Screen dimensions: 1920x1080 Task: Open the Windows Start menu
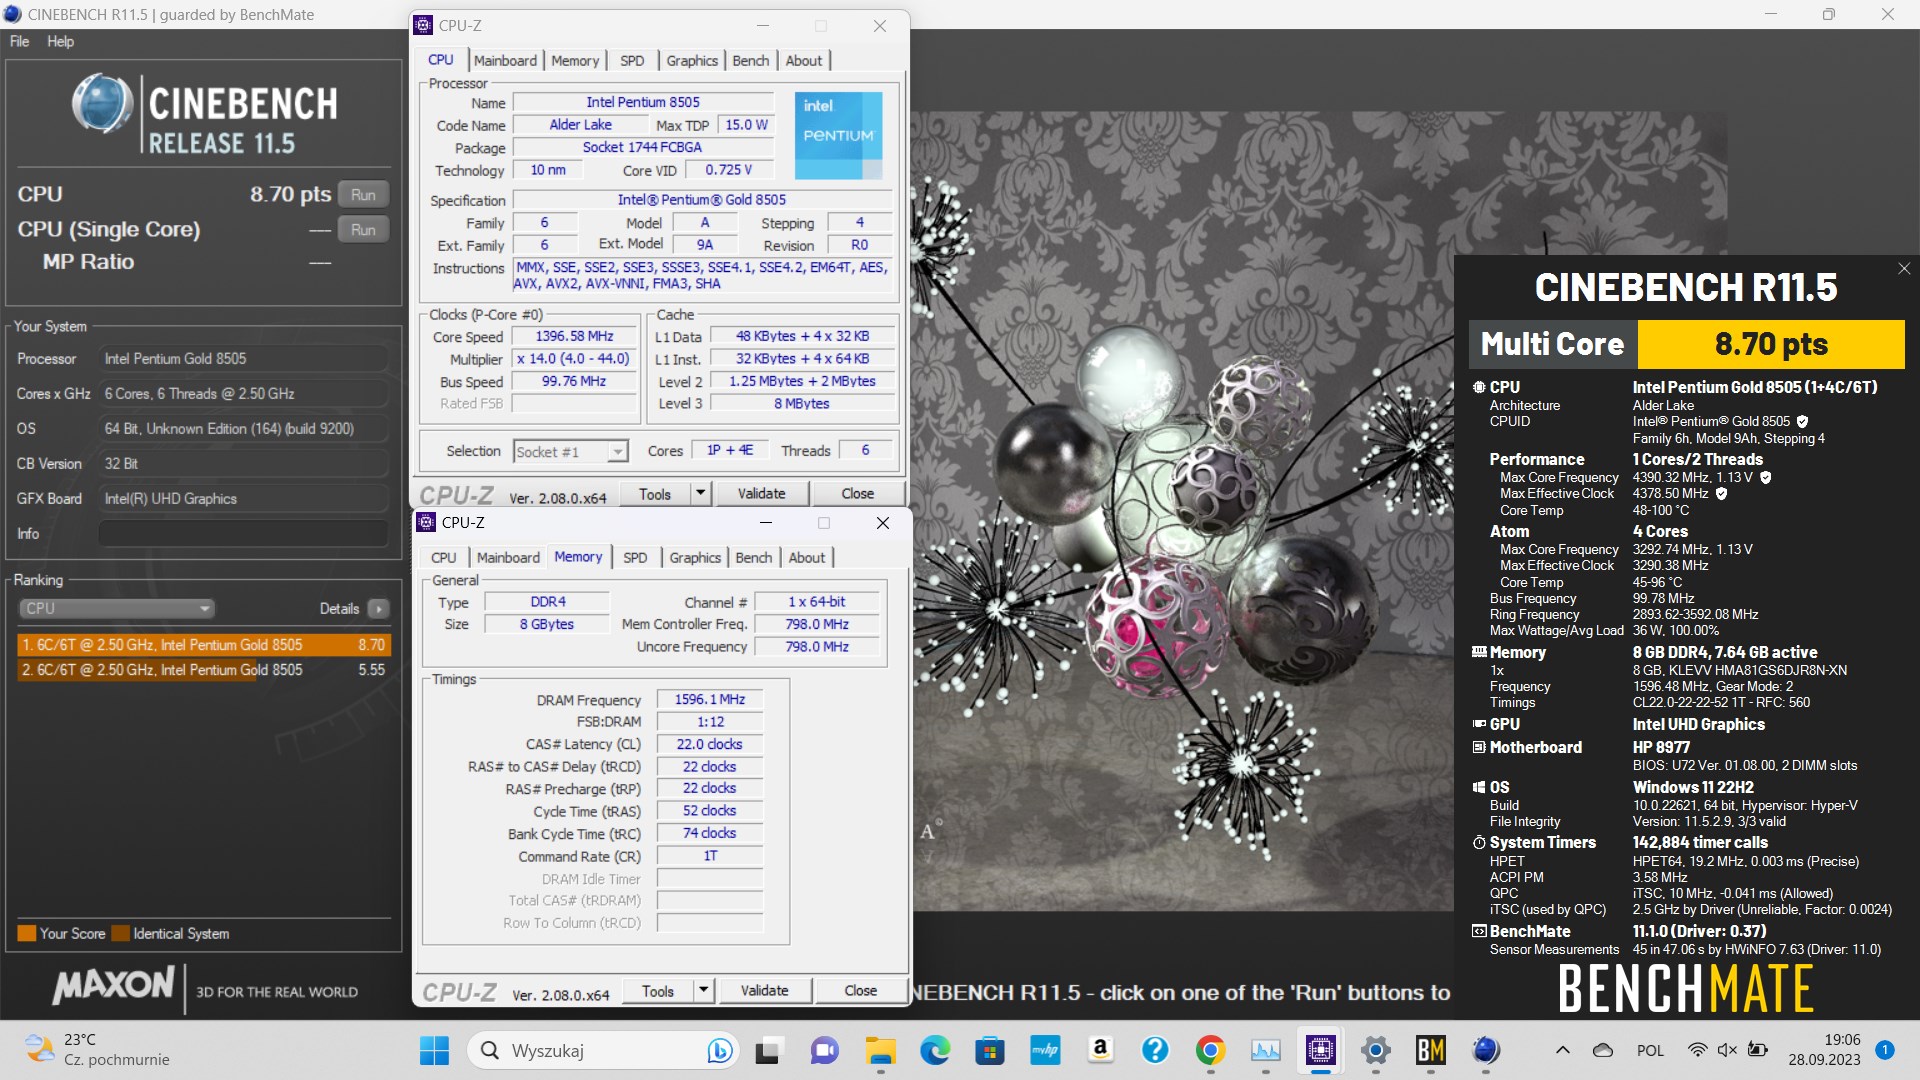click(x=434, y=1050)
